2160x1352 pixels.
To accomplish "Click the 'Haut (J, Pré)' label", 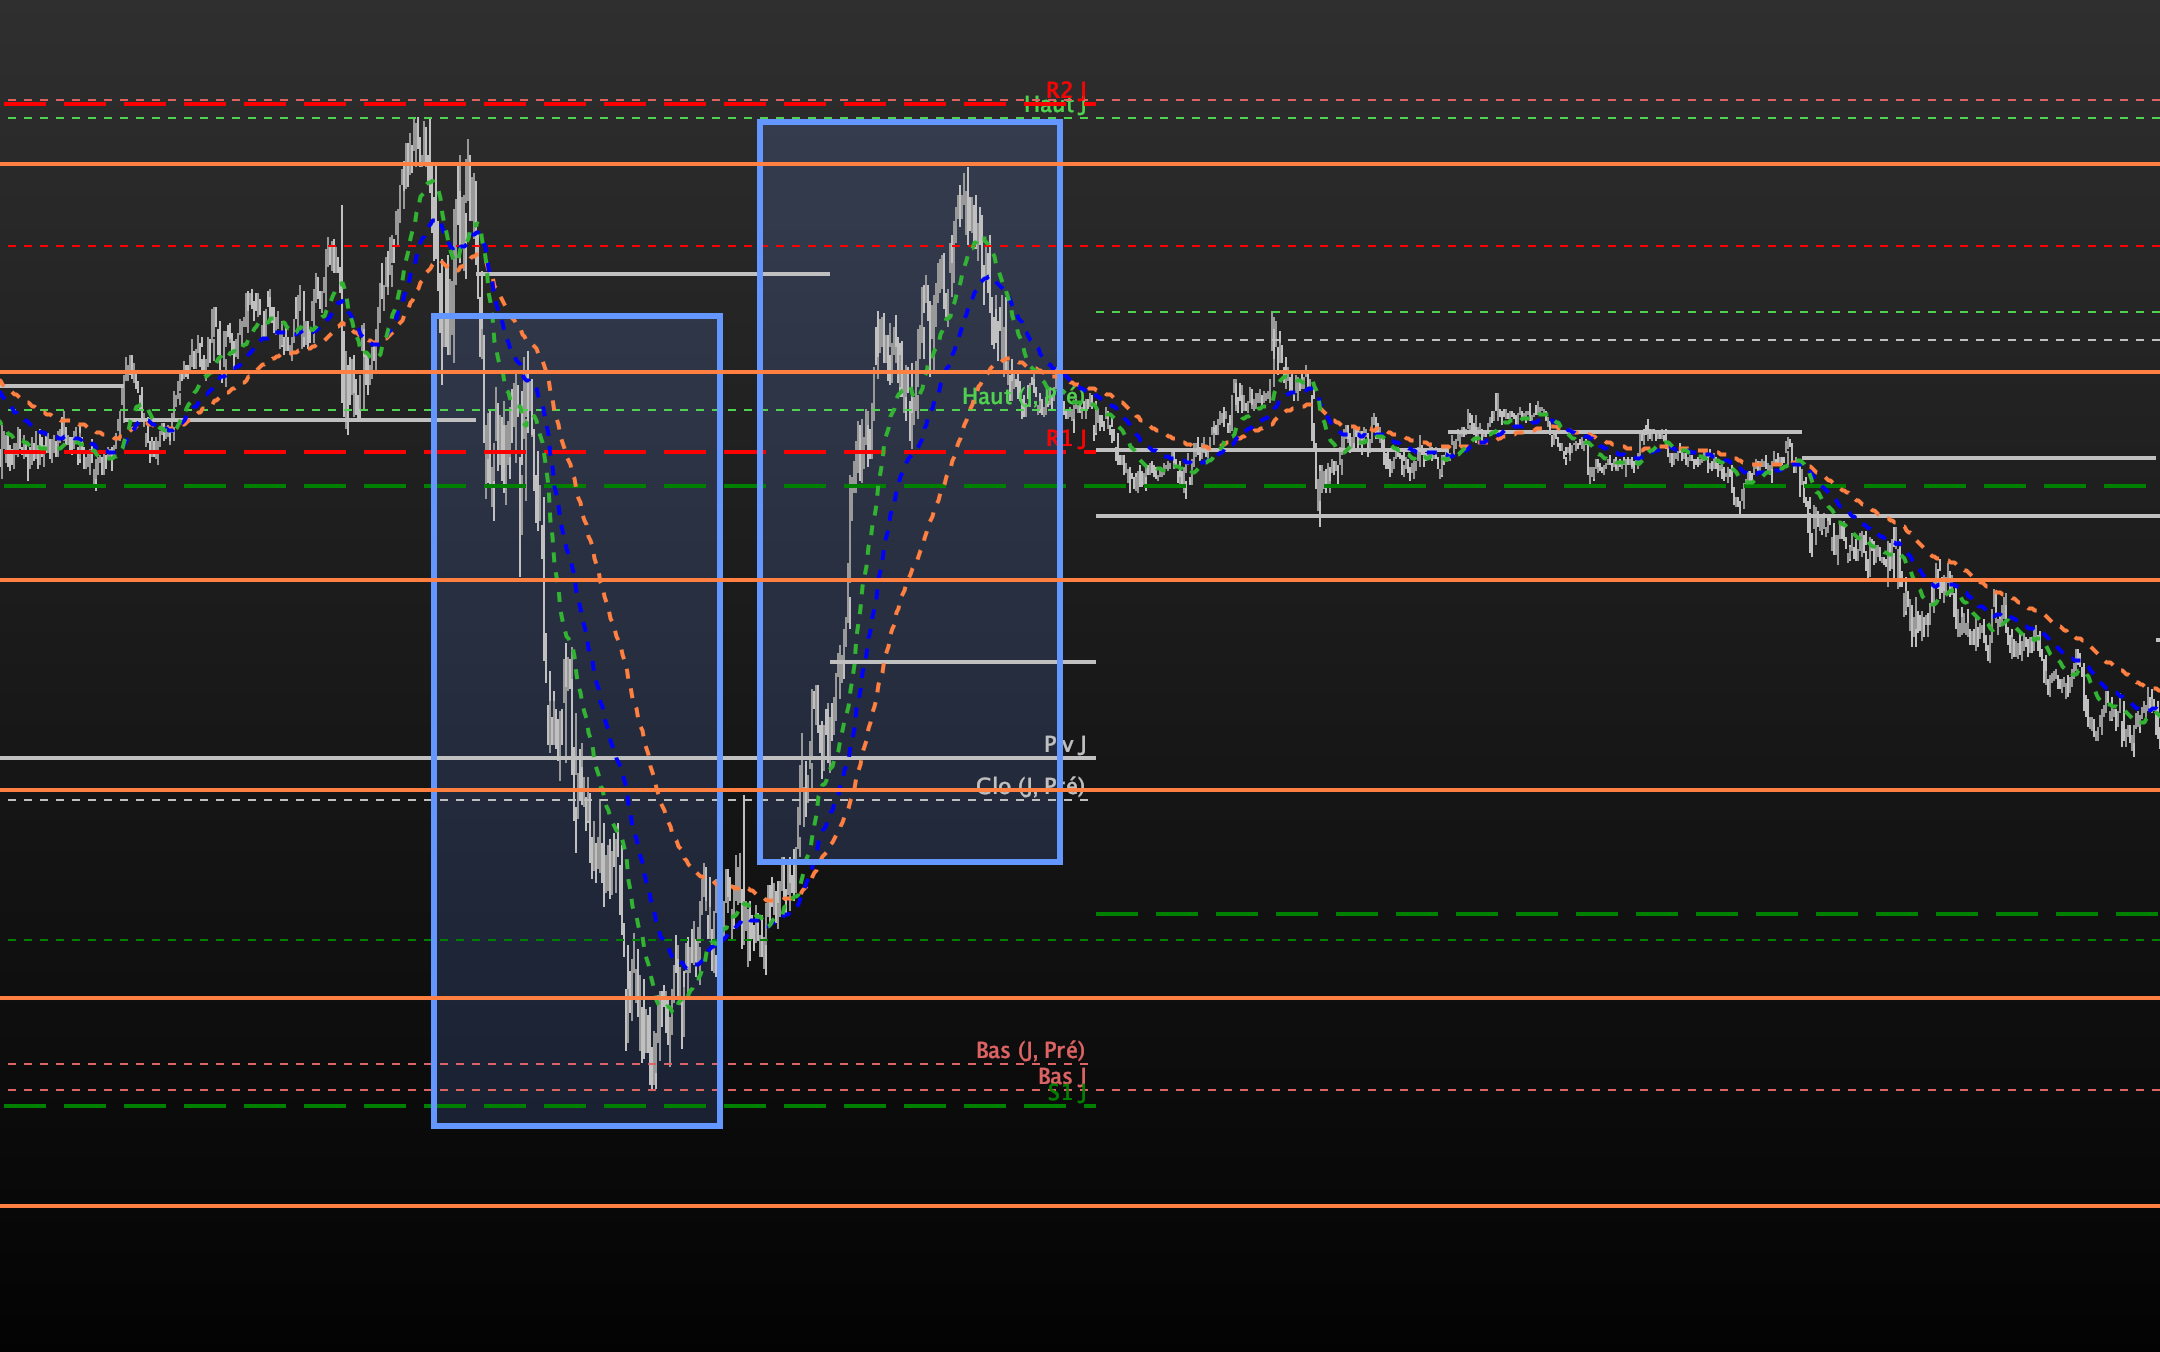I will [x=1022, y=397].
